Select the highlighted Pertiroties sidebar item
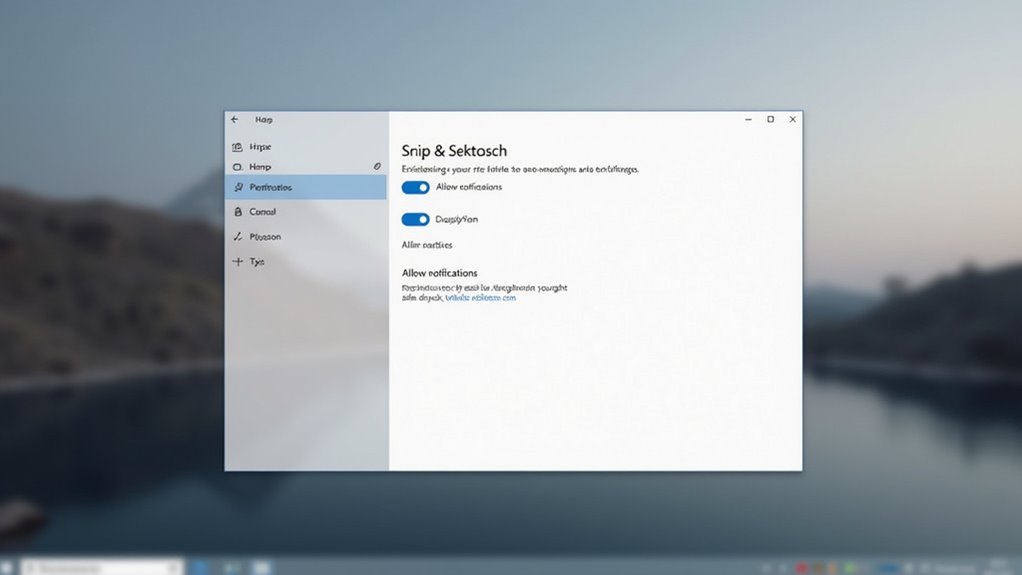The width and height of the screenshot is (1022, 575). (x=305, y=187)
